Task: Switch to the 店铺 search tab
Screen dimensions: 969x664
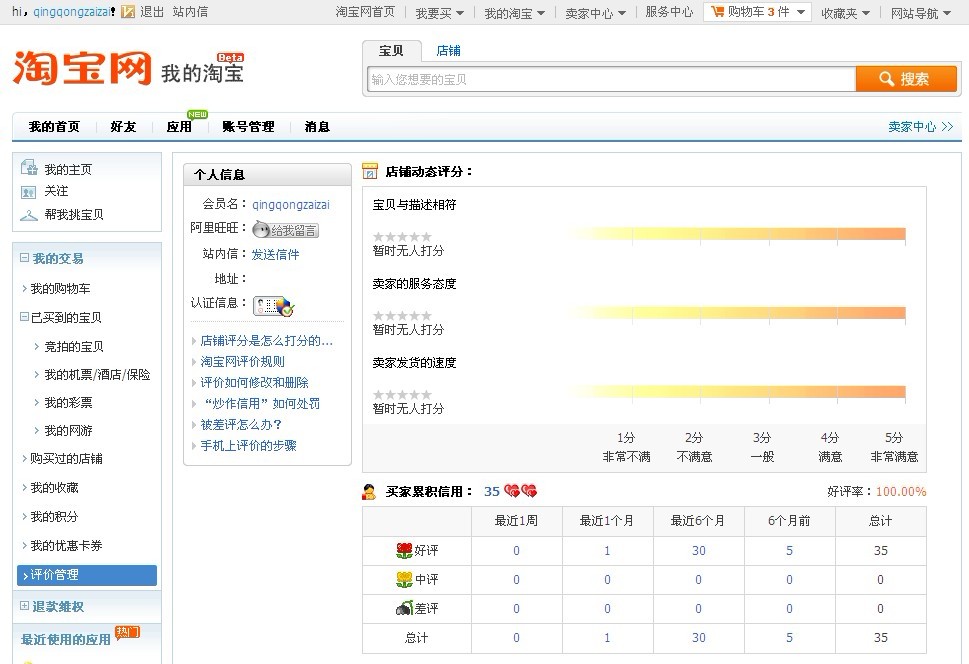Action: coord(448,50)
